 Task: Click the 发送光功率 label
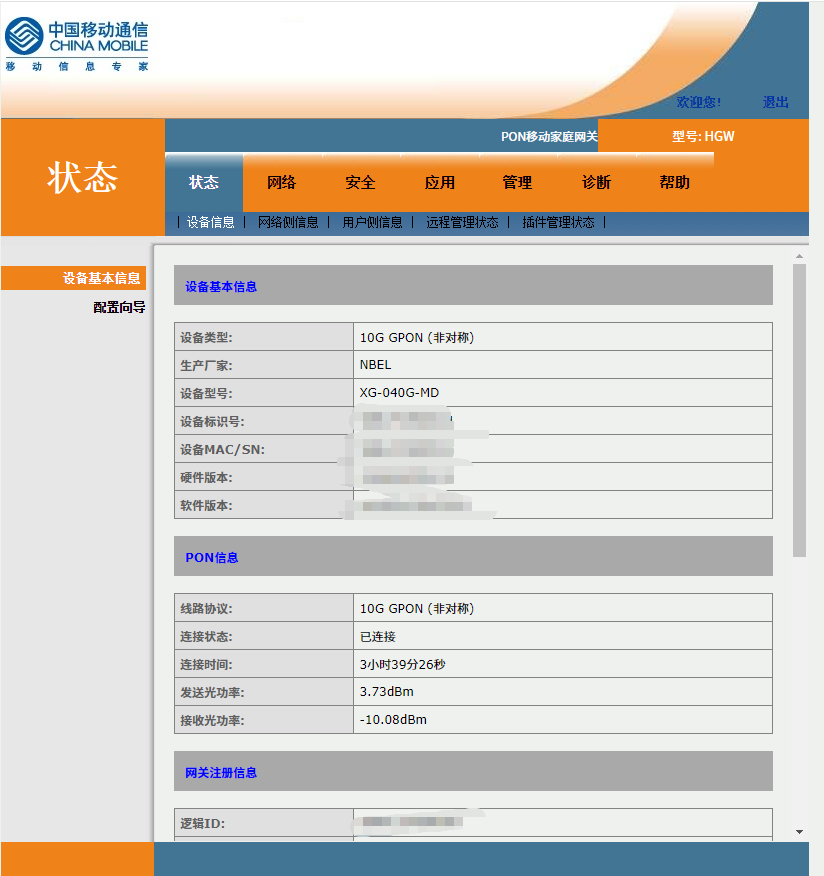coord(212,693)
